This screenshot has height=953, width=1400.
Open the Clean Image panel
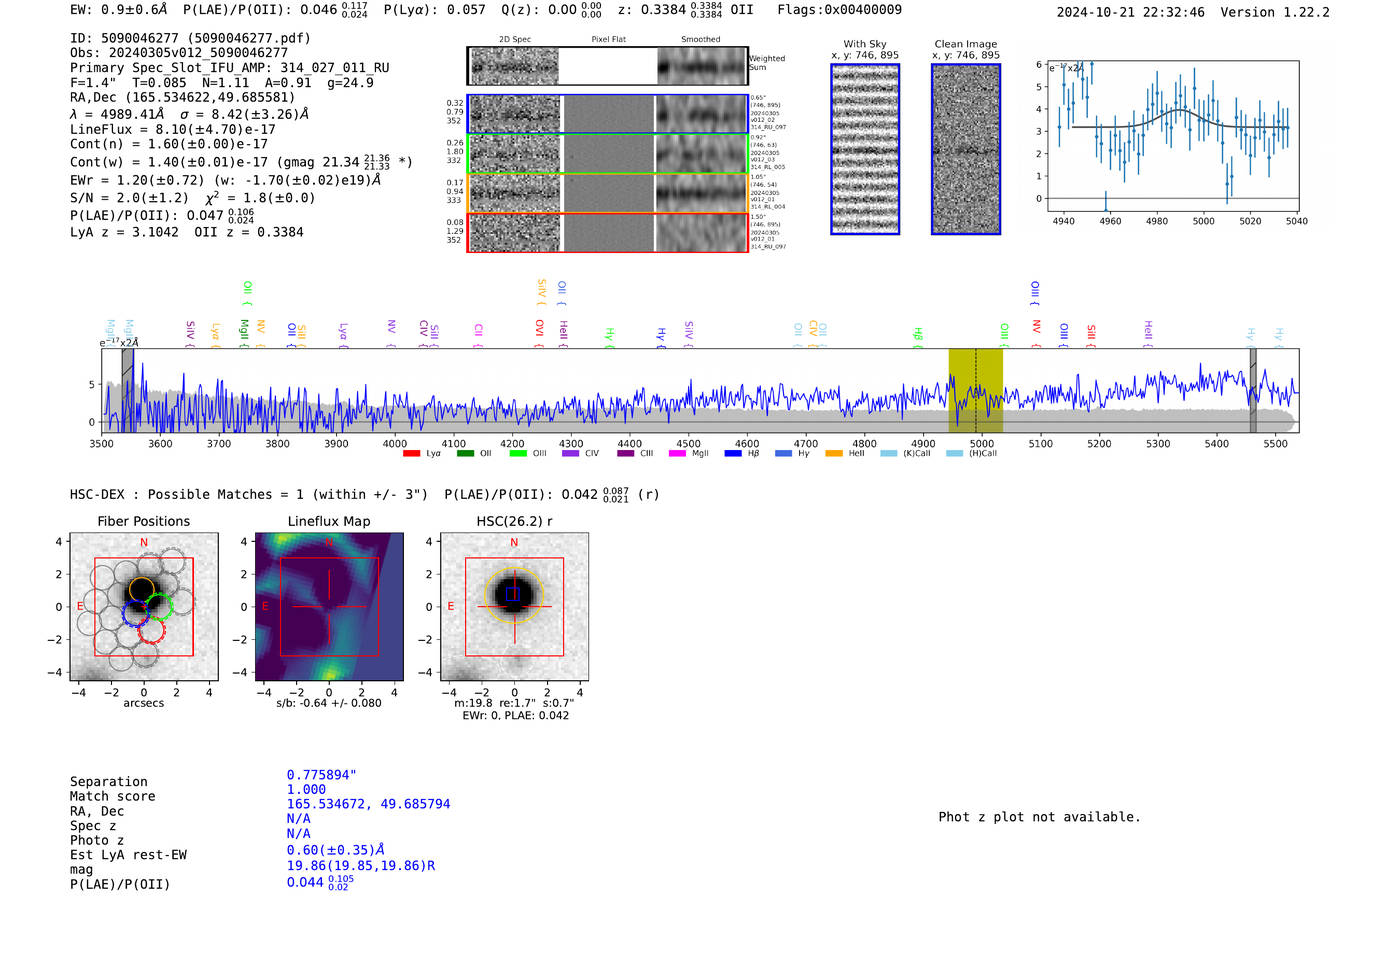[x=966, y=150]
